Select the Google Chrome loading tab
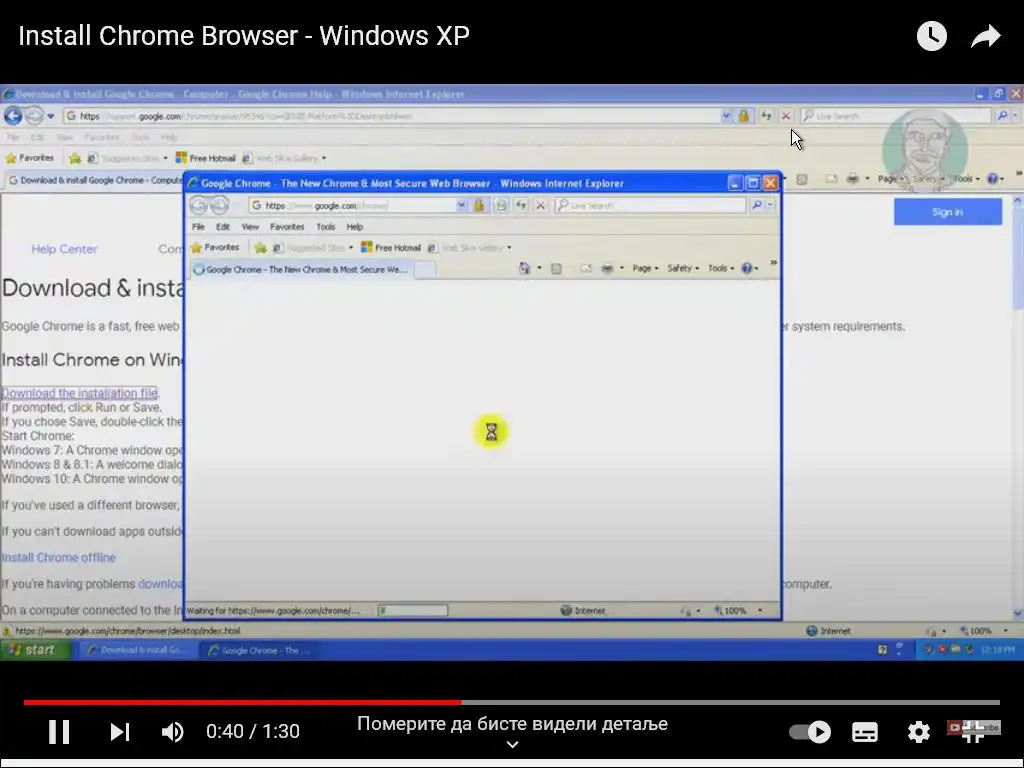This screenshot has width=1024, height=768. coord(300,269)
